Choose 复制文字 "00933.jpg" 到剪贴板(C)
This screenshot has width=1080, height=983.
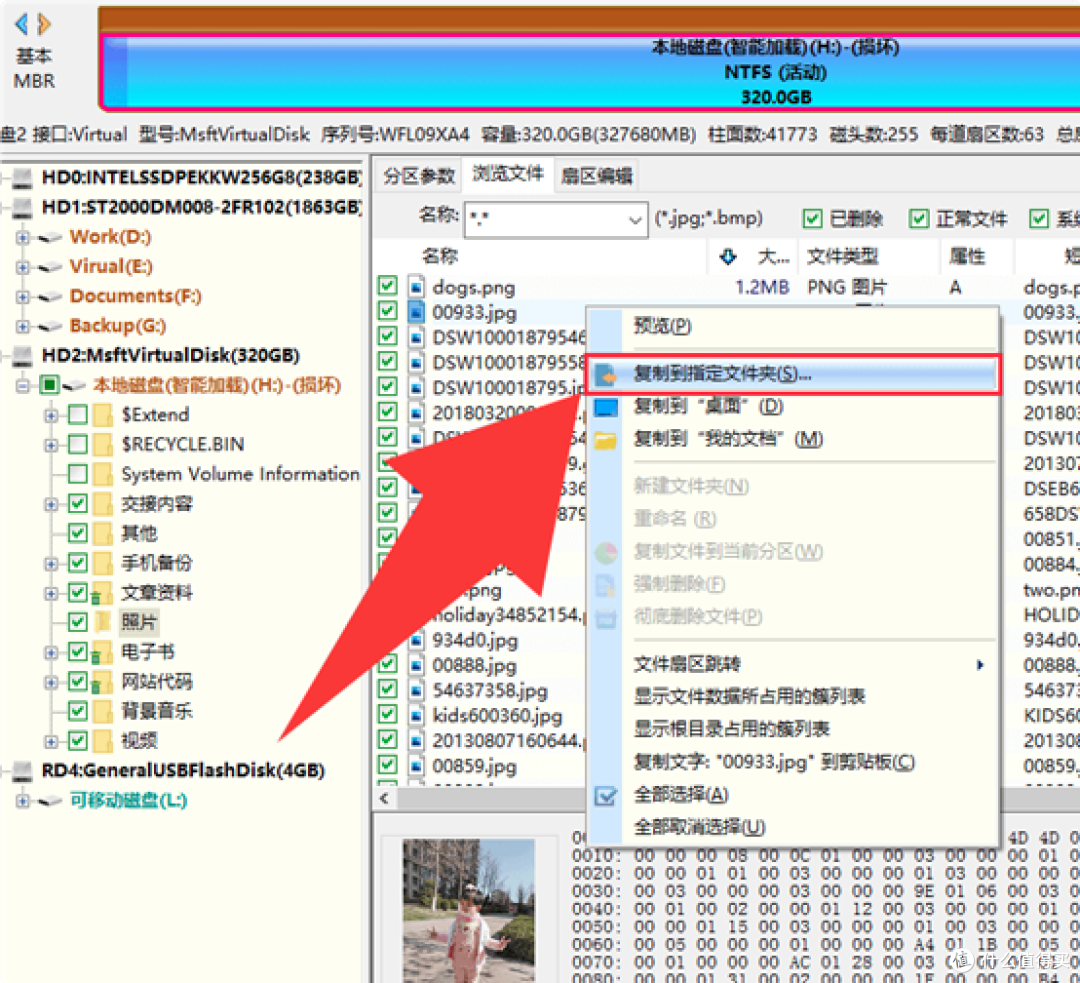792,762
